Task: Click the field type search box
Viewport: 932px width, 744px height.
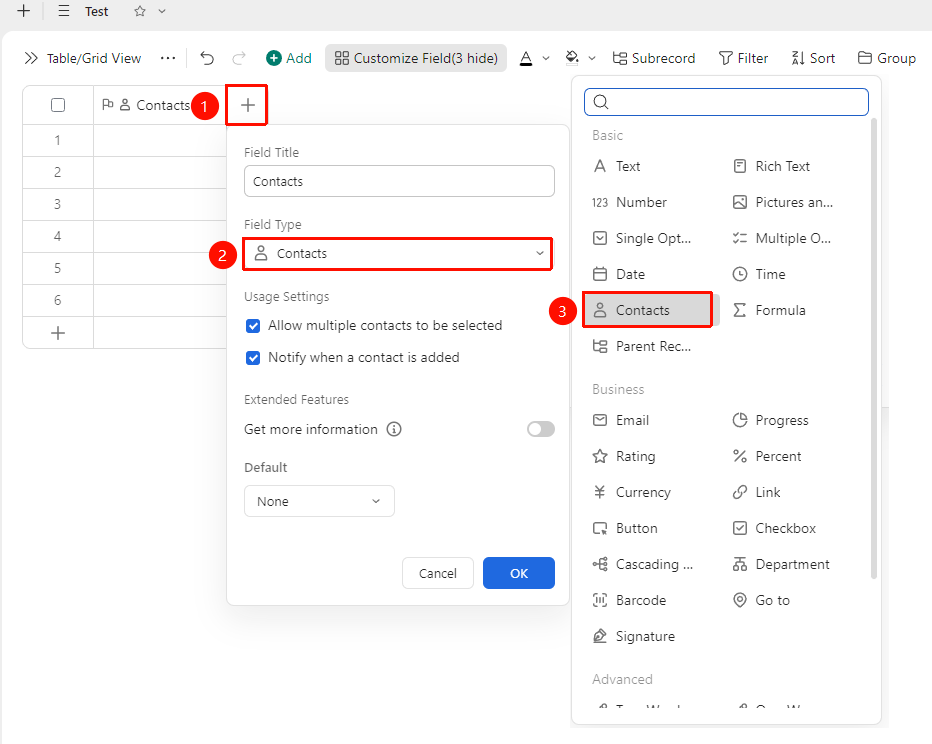Action: 726,102
